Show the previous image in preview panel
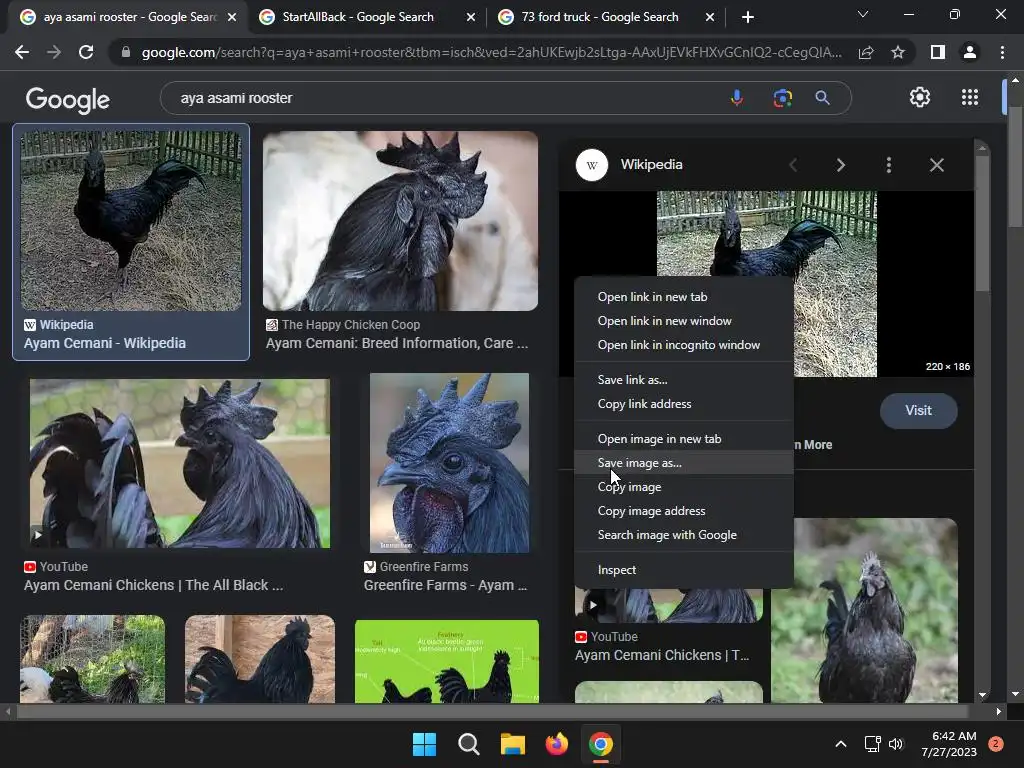Screen dimensions: 1024x768 pos(793,165)
